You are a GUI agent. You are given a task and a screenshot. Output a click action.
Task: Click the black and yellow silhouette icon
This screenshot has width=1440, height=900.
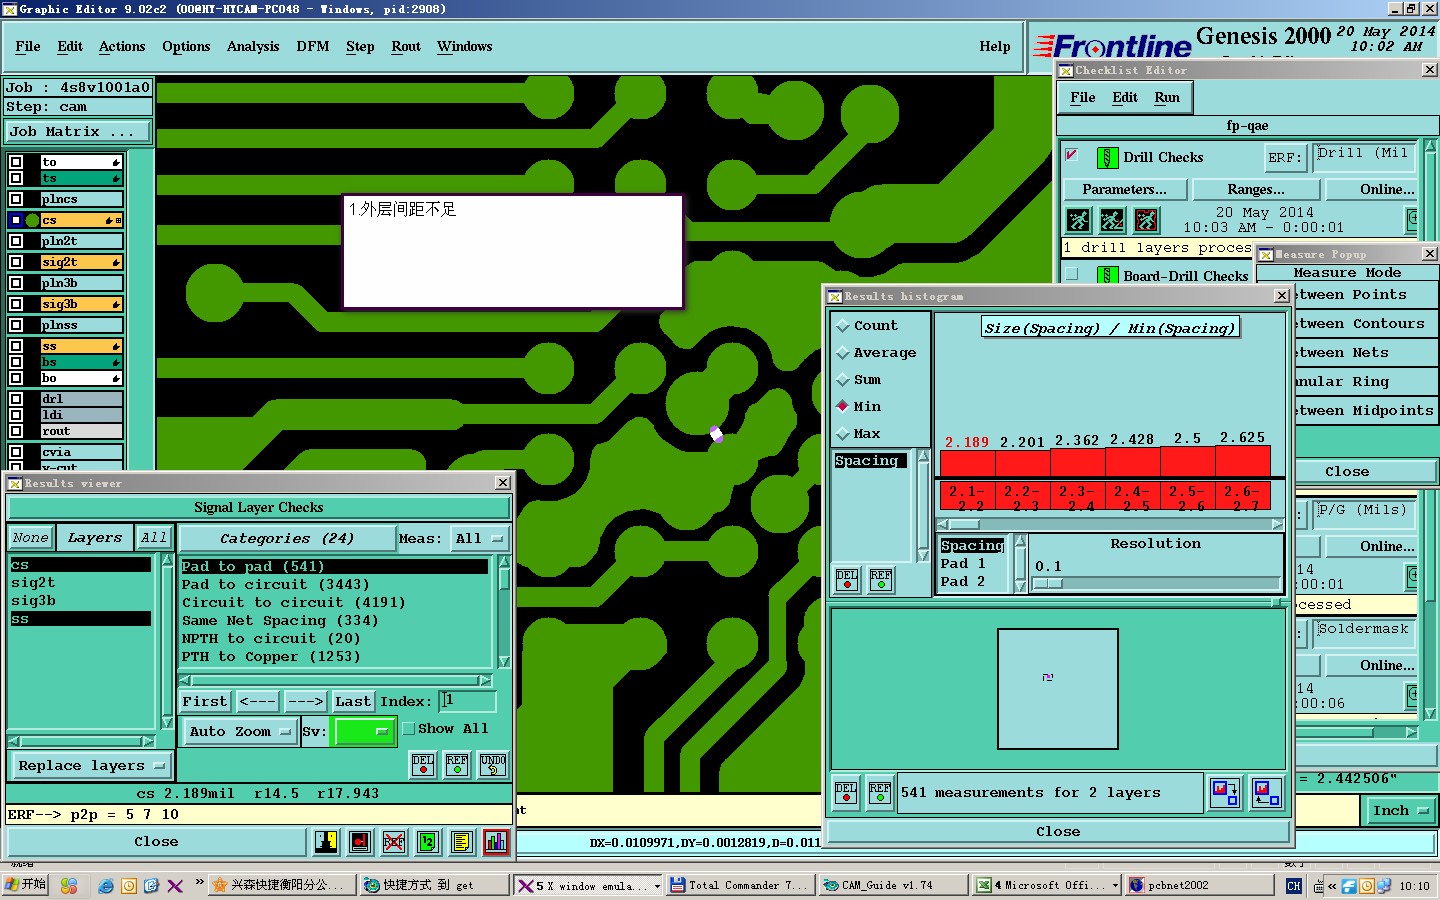click(326, 842)
